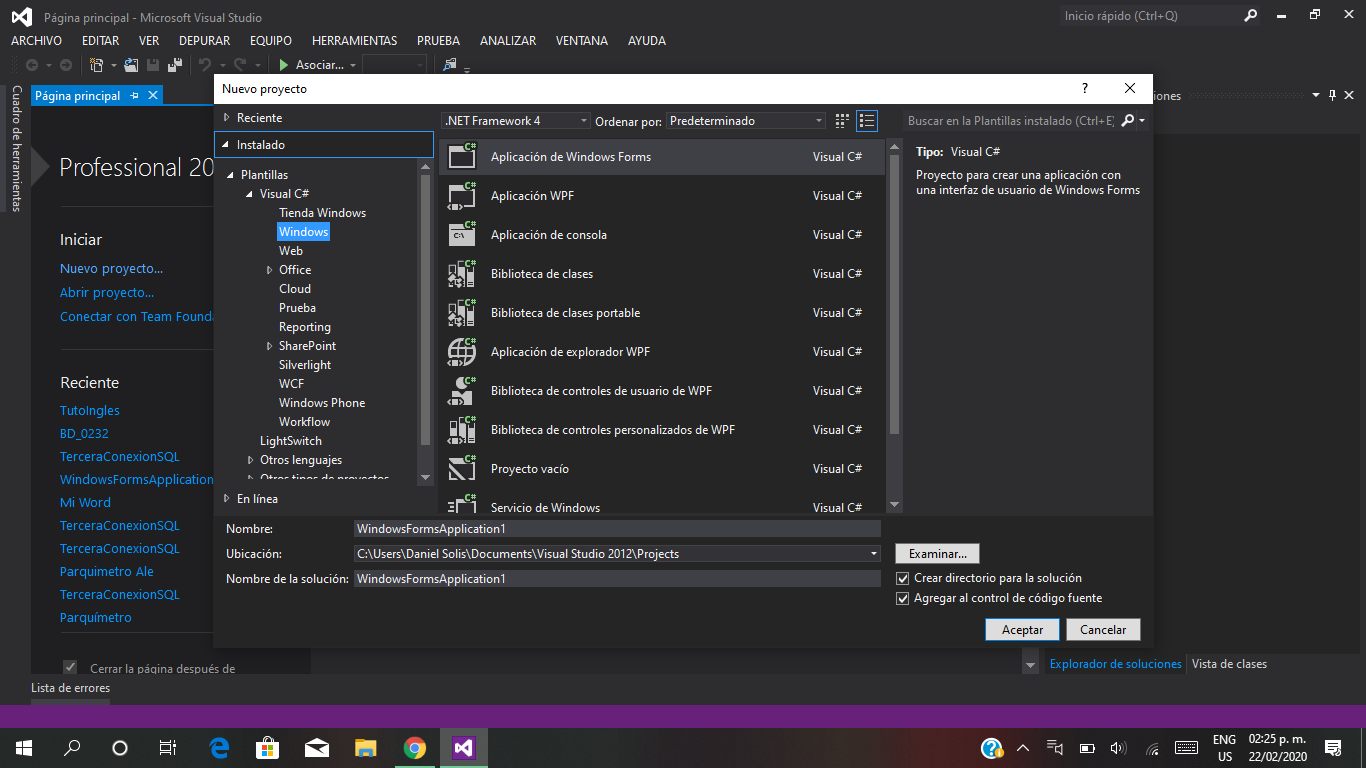Click Biblioteca de controles de usuario icon
The width and height of the screenshot is (1366, 768).
[x=462, y=391]
